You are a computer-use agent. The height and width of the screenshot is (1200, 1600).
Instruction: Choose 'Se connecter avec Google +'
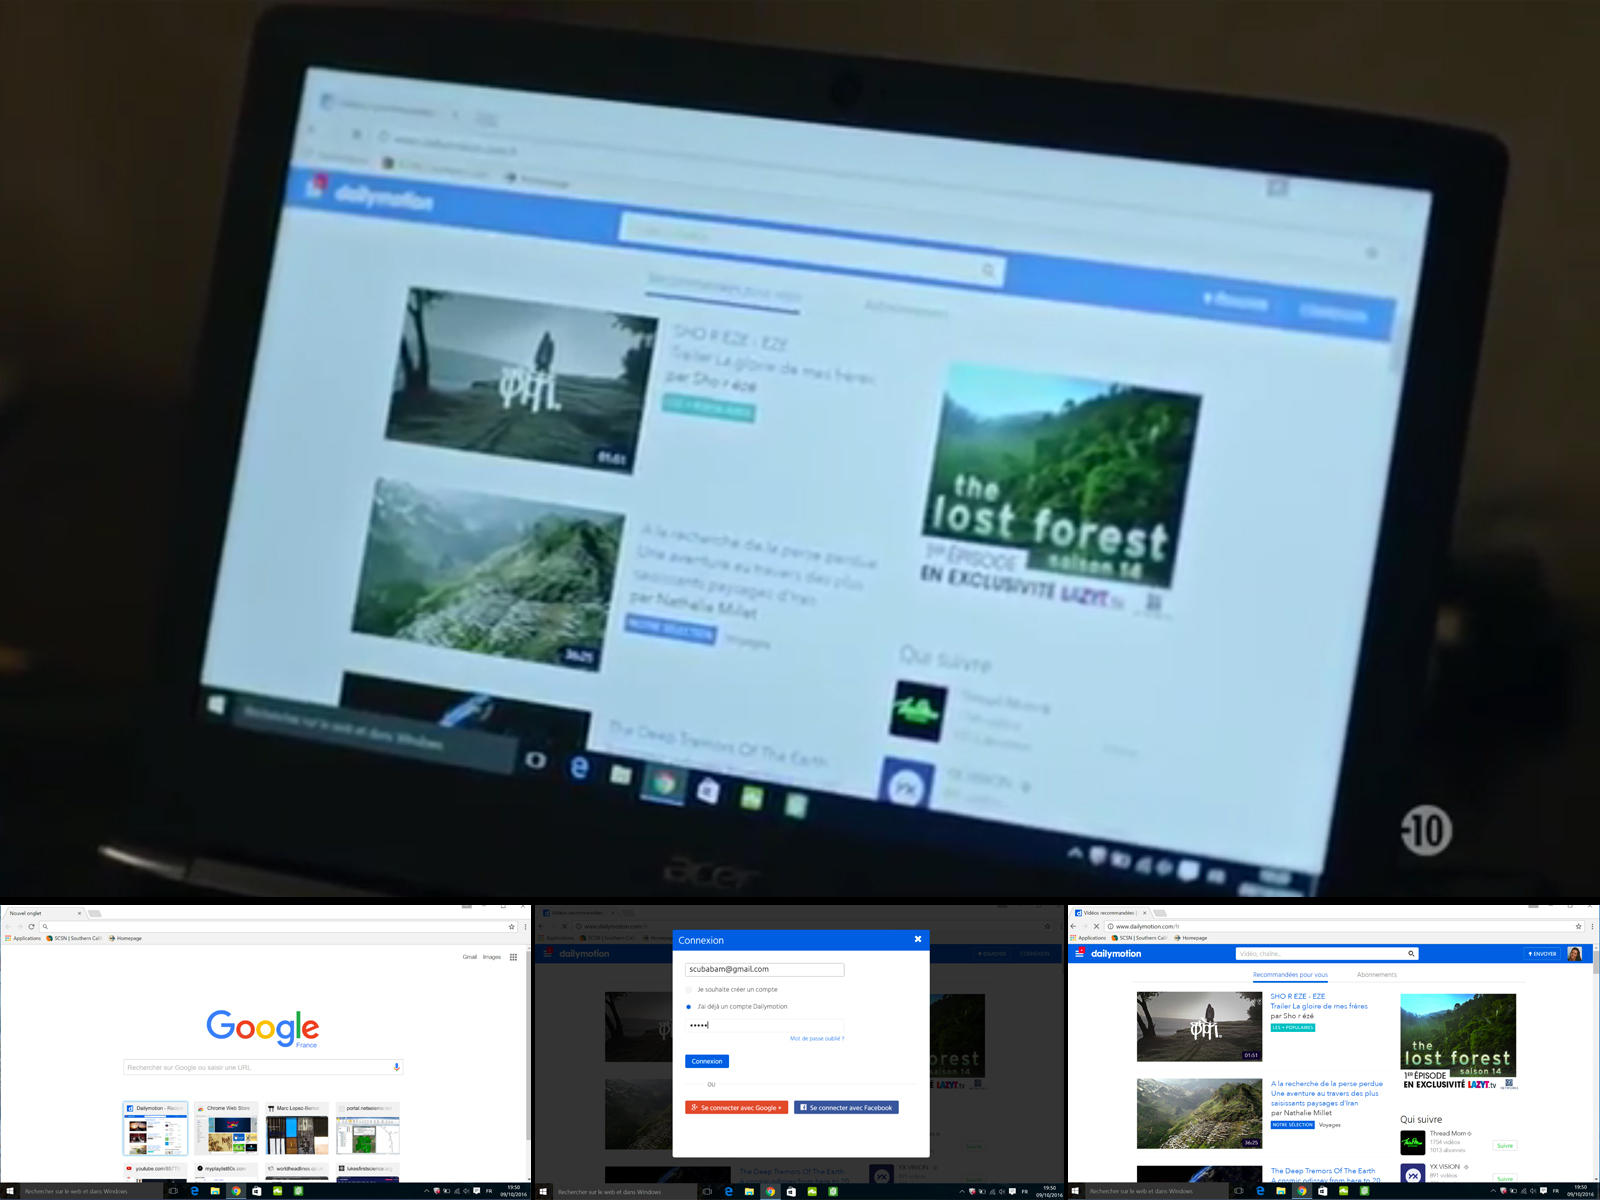(736, 1107)
